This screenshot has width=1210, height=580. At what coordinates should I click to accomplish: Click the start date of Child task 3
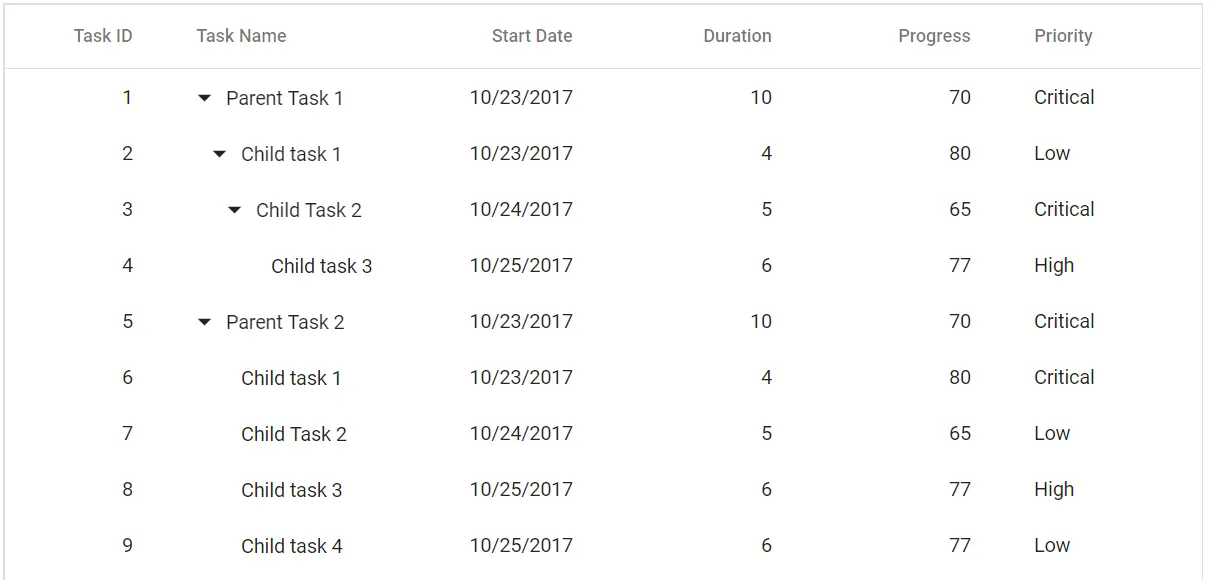pos(520,266)
